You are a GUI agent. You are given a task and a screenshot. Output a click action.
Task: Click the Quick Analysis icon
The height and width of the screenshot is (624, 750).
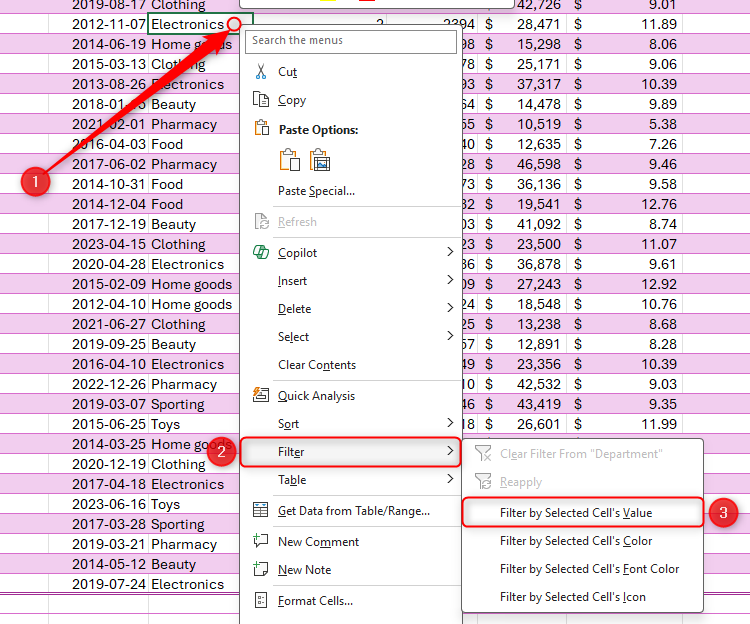[261, 396]
